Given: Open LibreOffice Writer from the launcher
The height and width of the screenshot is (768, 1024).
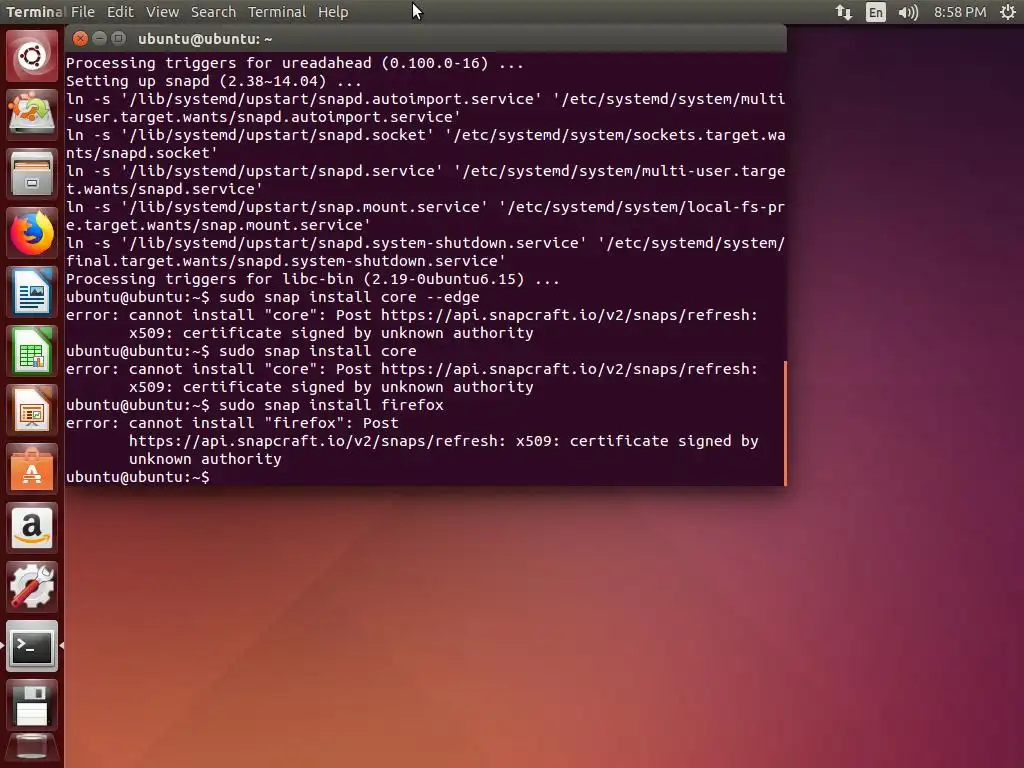Looking at the screenshot, I should (31, 292).
